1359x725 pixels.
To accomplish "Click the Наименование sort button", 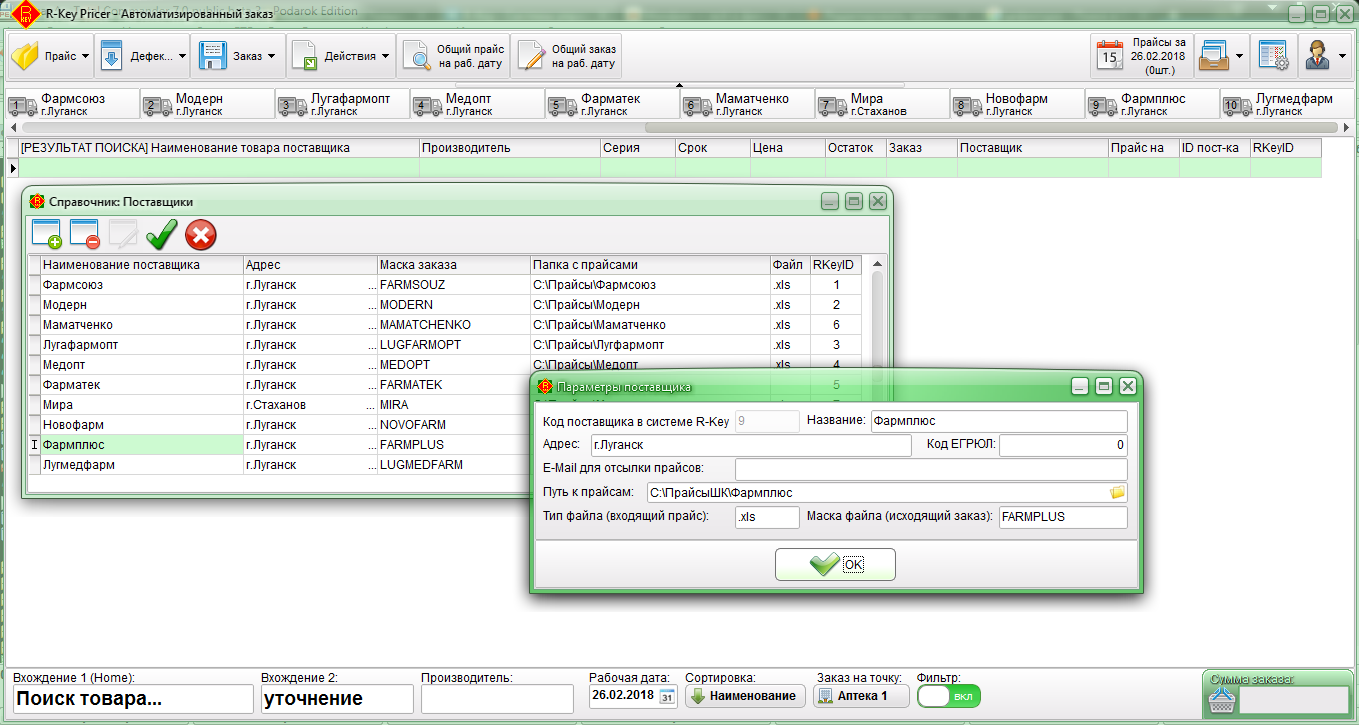I will tap(745, 696).
